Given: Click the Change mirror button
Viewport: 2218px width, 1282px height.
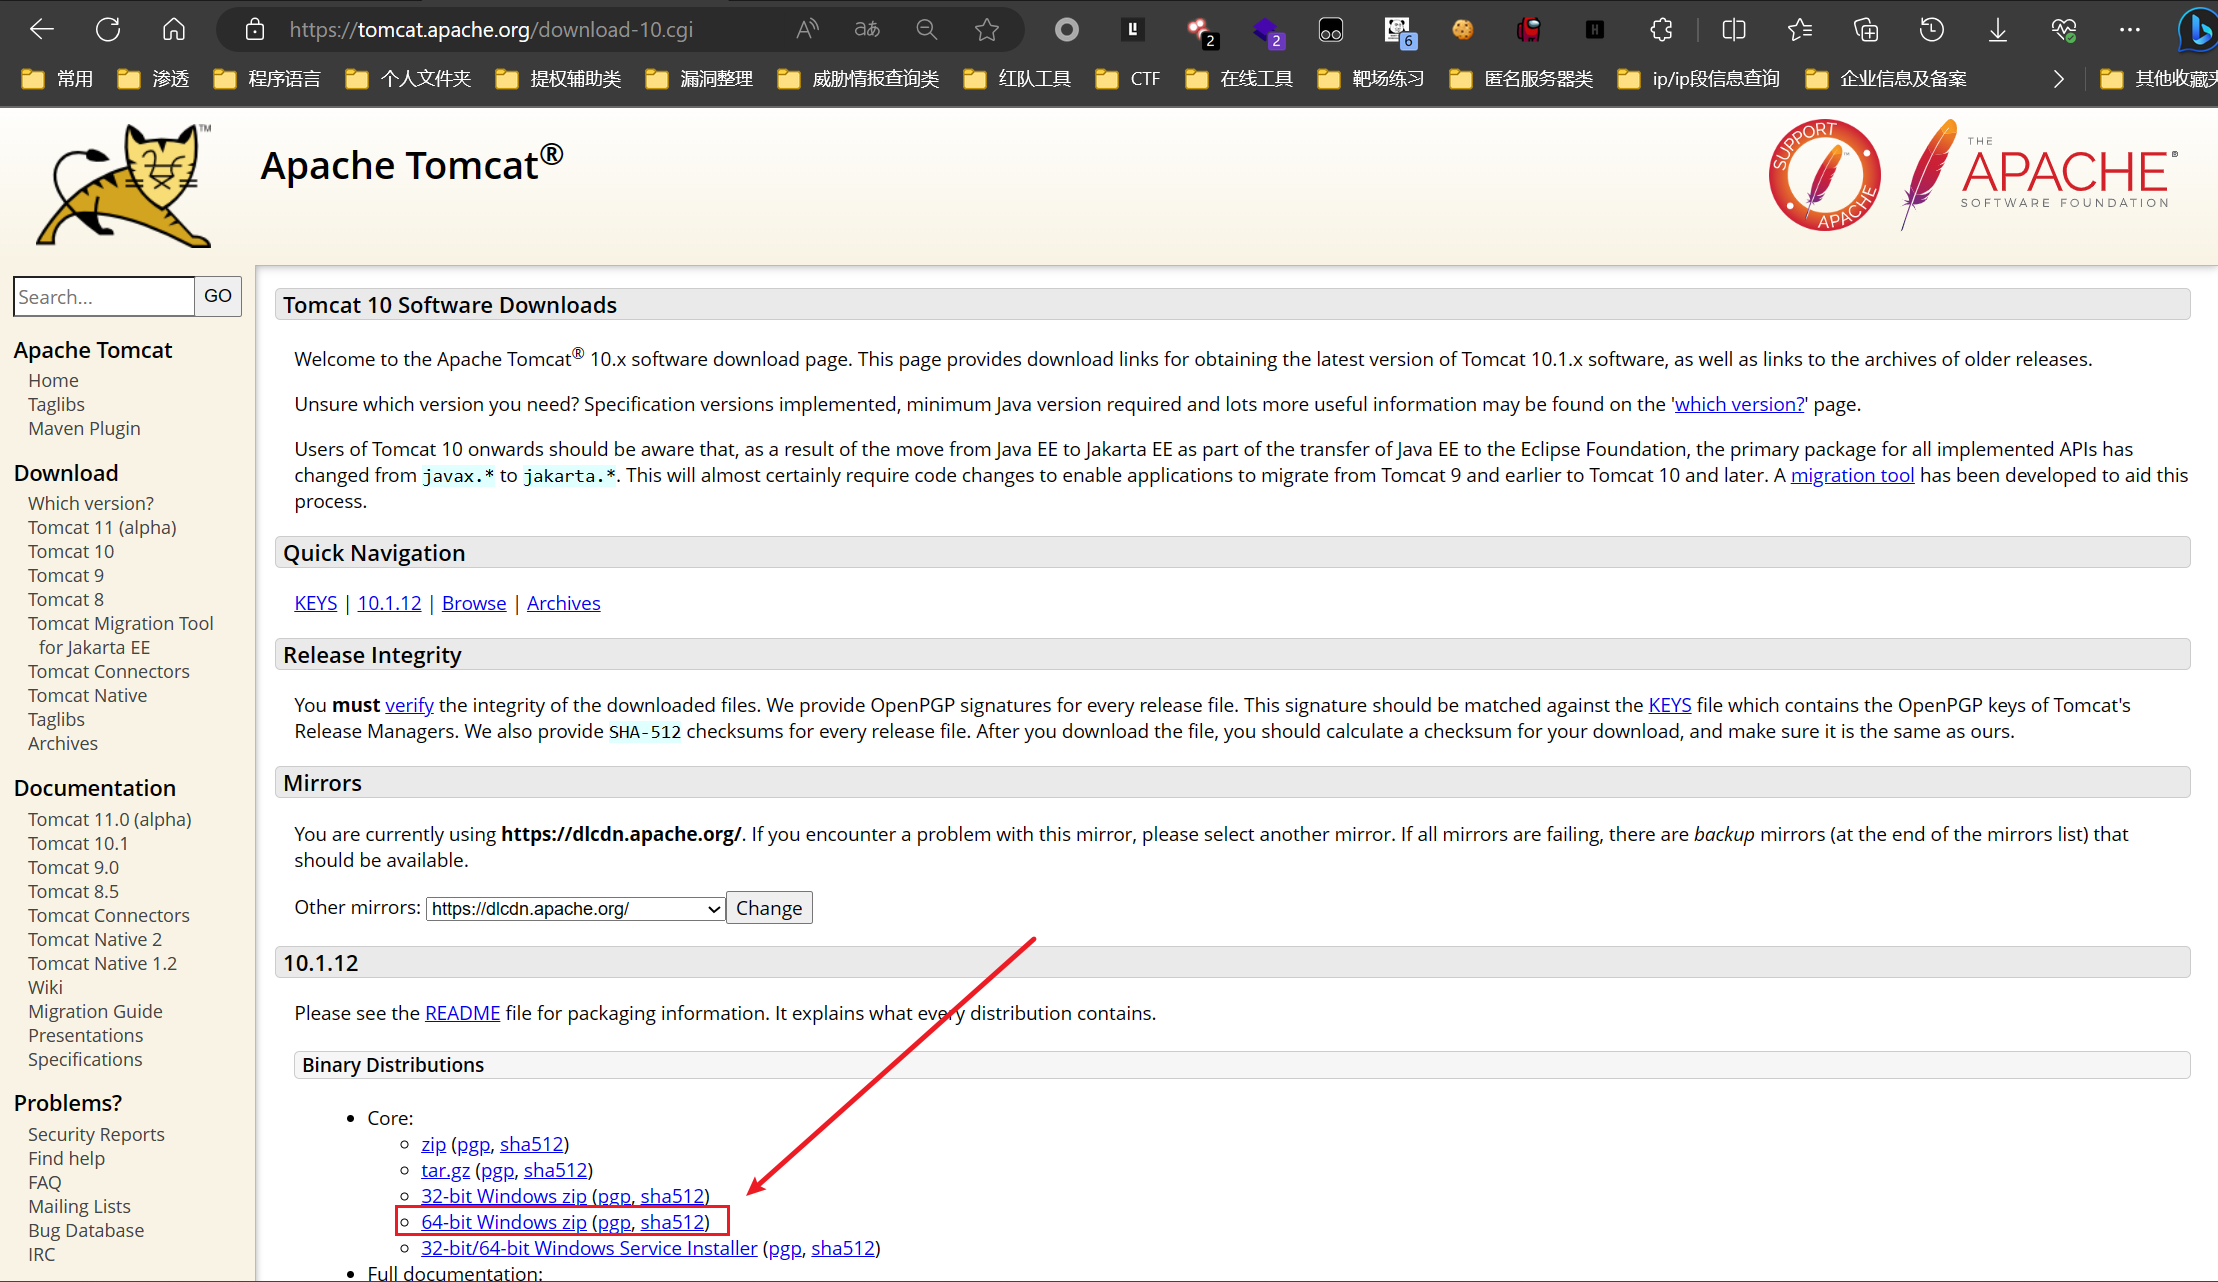Looking at the screenshot, I should tap(766, 907).
